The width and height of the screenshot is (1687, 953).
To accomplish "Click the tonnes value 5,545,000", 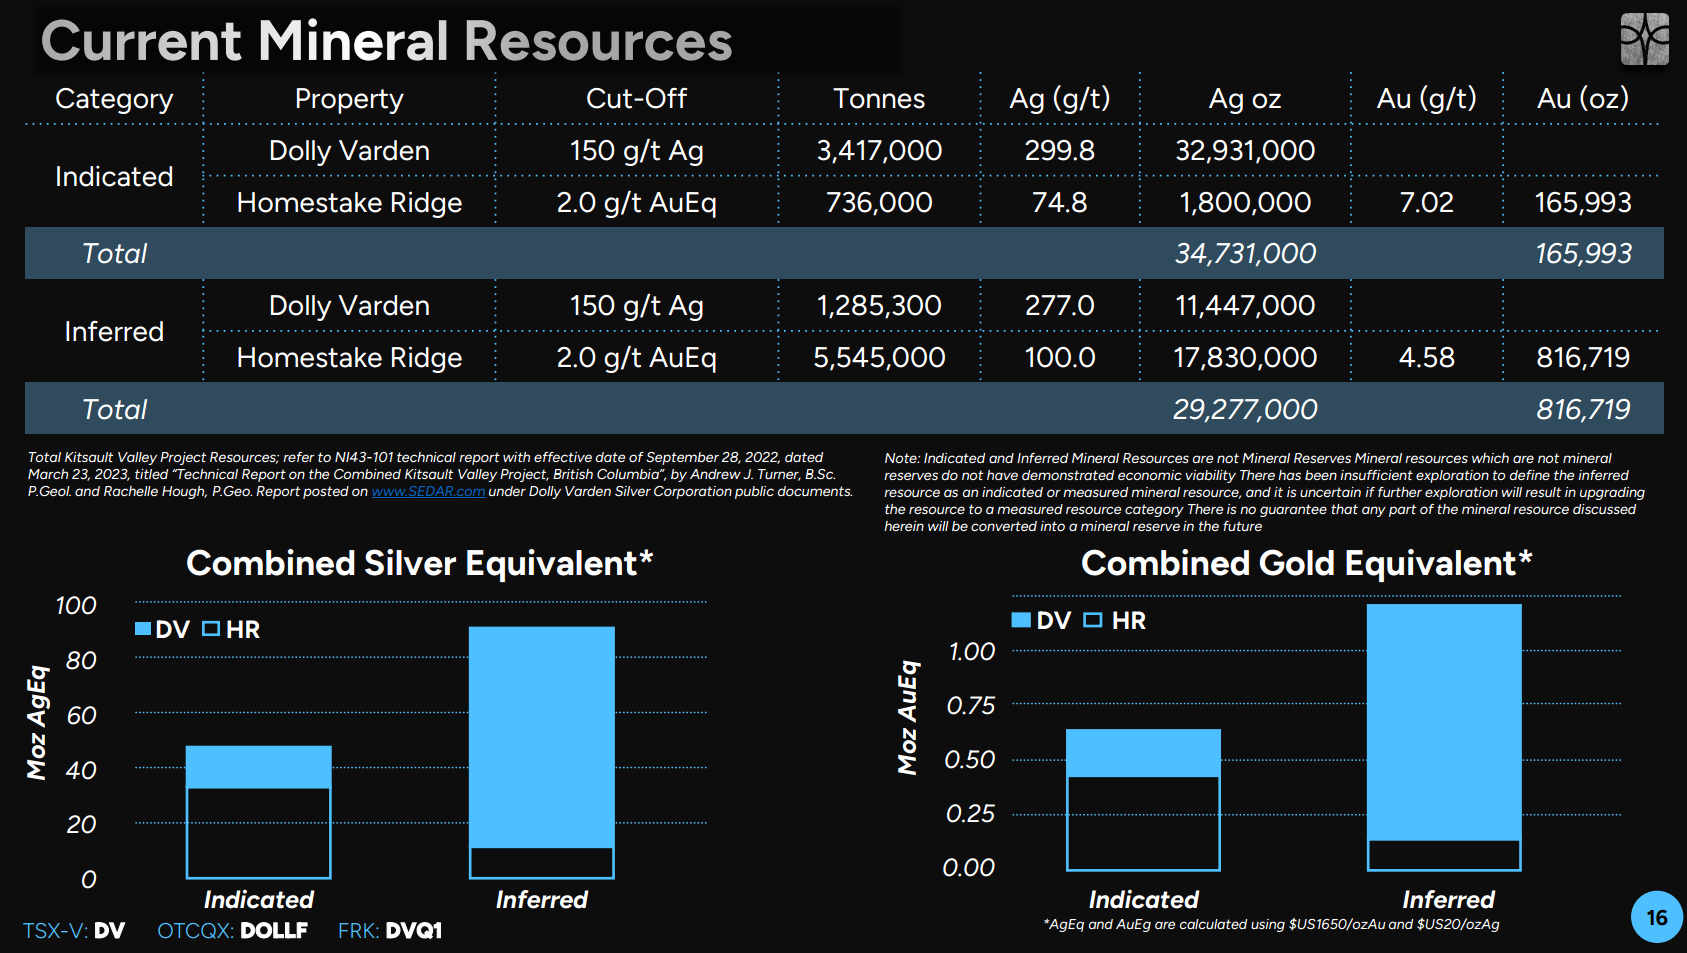I will click(879, 358).
